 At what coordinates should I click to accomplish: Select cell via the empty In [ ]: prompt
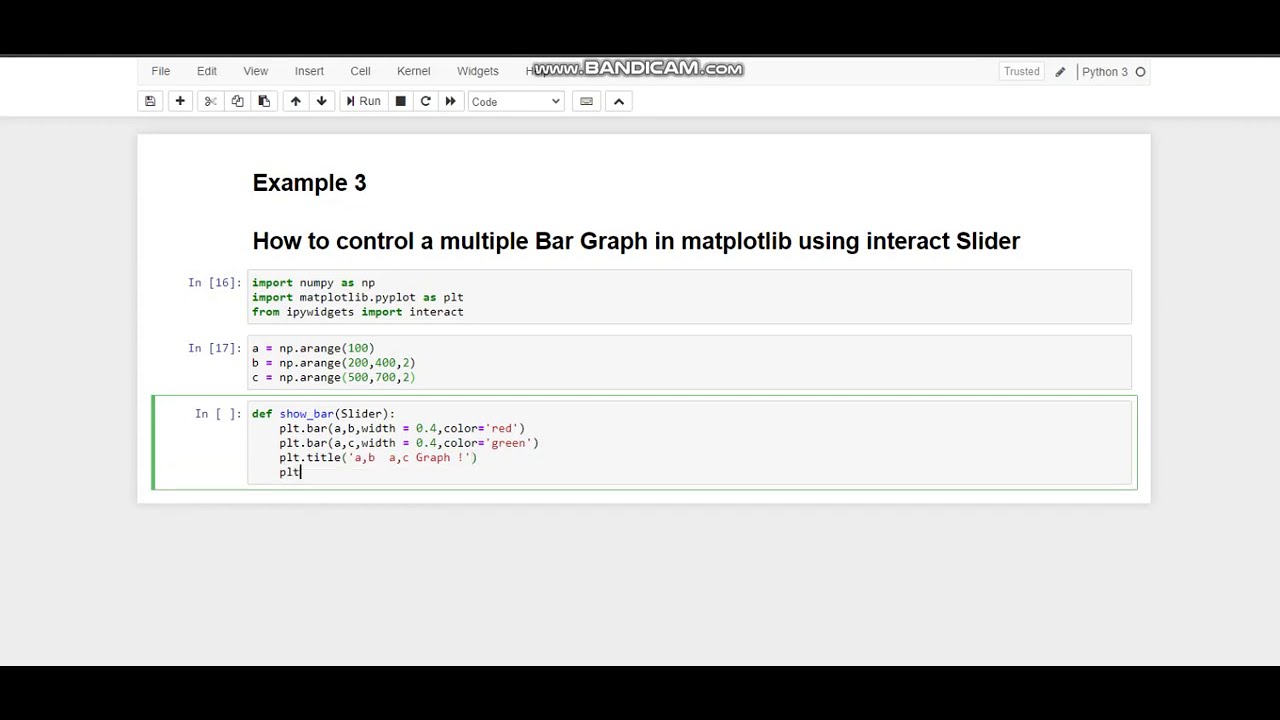(218, 414)
